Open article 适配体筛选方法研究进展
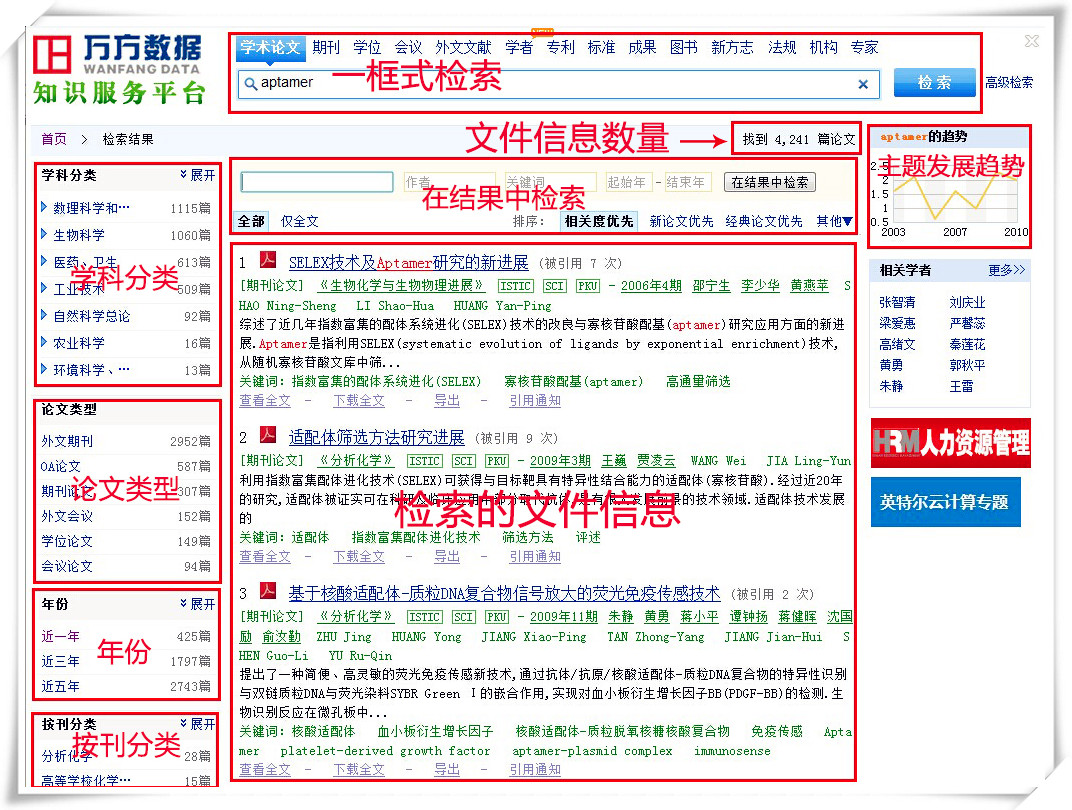 (376, 437)
